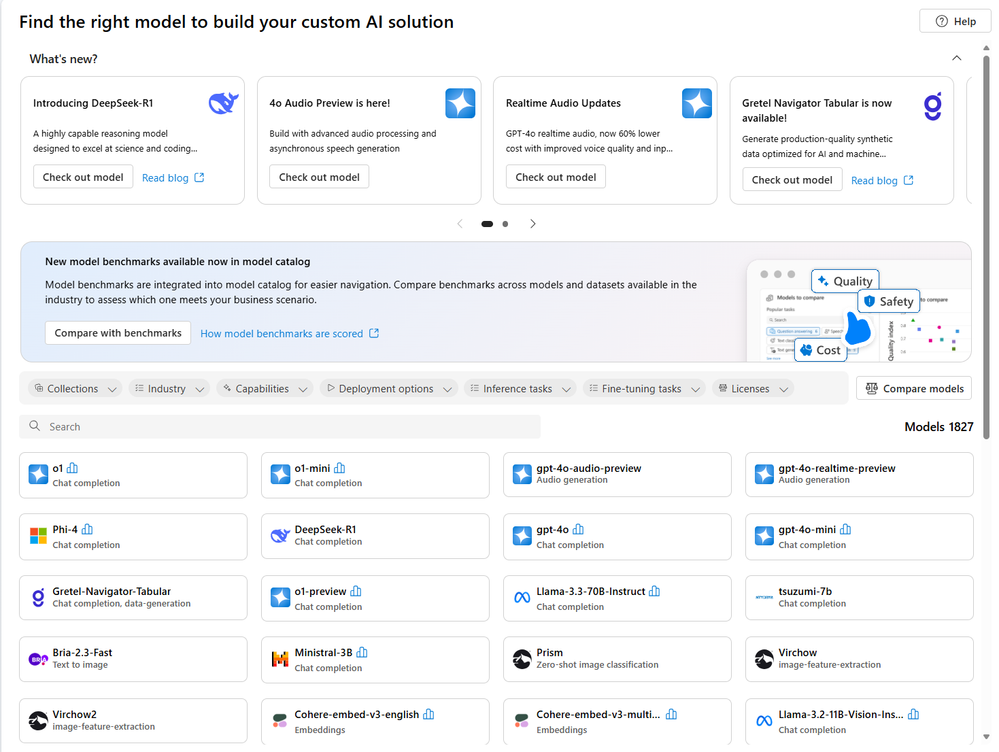
Task: Expand the Capabilities filter
Action: (265, 389)
